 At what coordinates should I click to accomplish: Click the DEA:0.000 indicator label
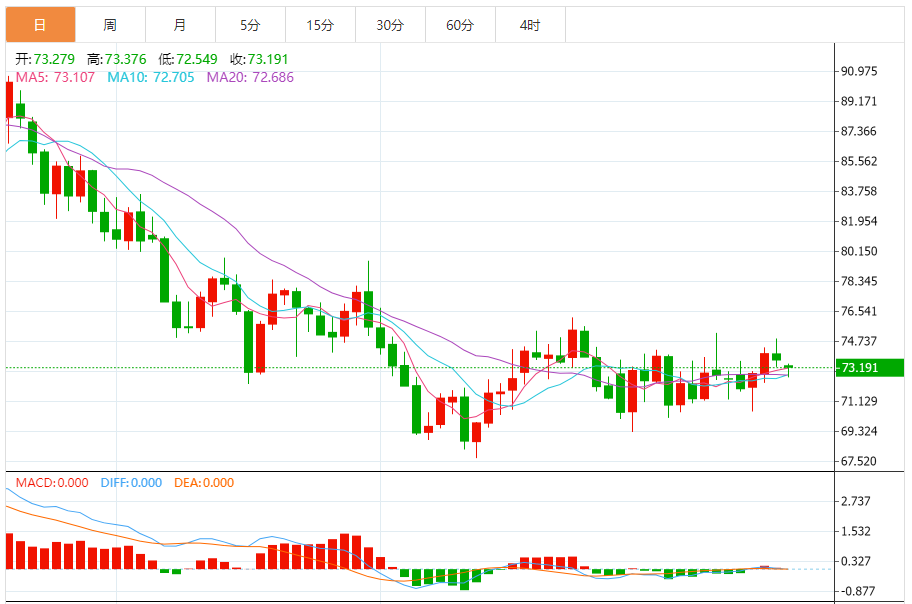coord(204,483)
